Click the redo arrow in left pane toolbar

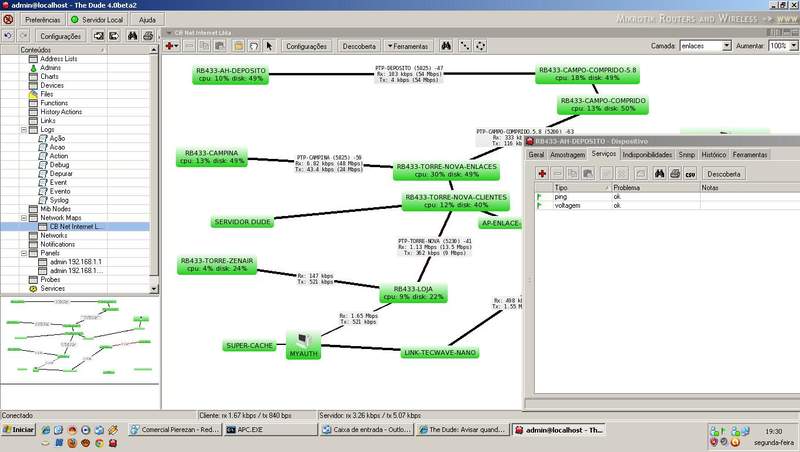(x=23, y=36)
